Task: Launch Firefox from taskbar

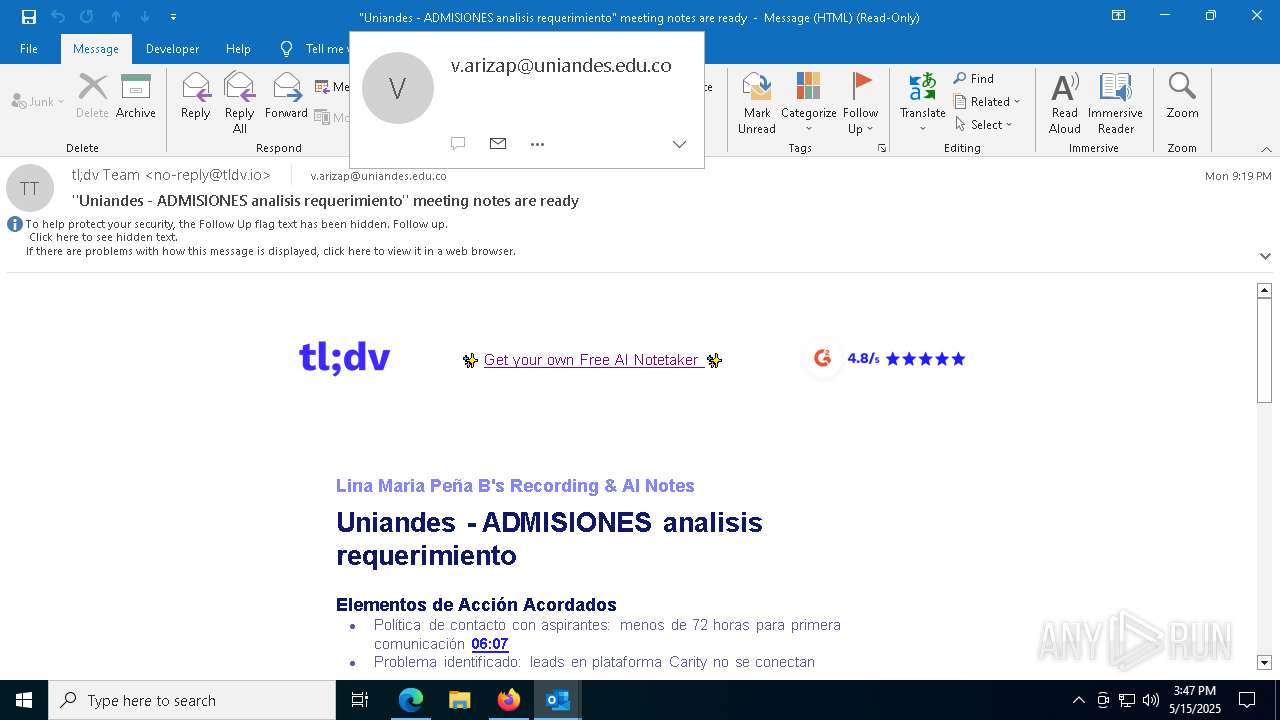Action: pos(509,700)
